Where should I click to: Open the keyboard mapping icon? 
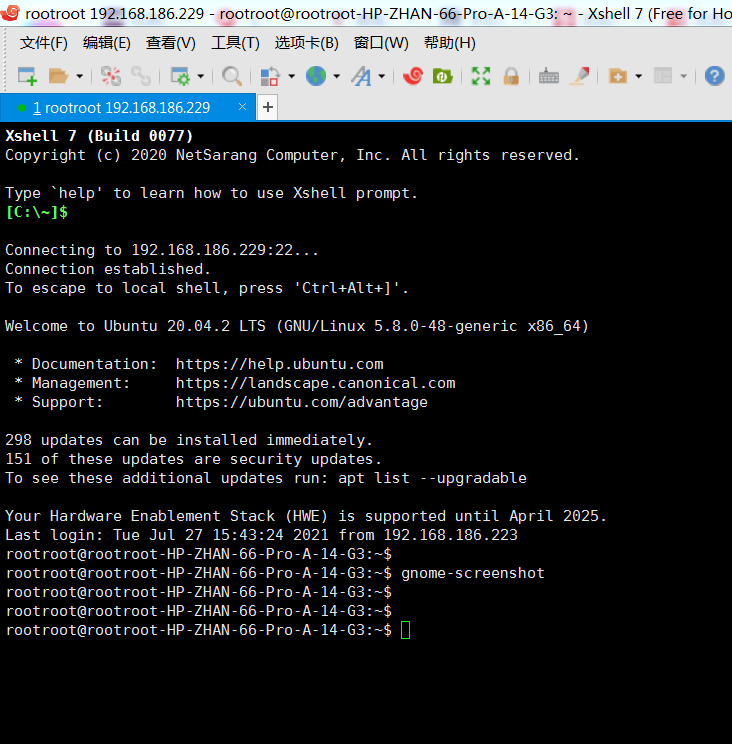click(549, 76)
